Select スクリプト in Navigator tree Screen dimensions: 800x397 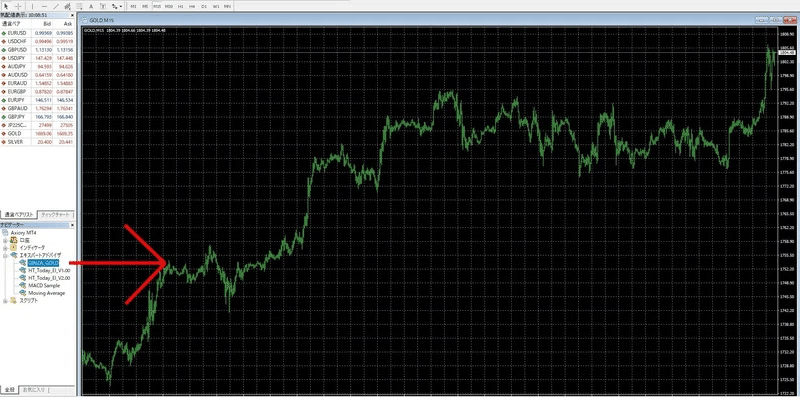coord(28,301)
